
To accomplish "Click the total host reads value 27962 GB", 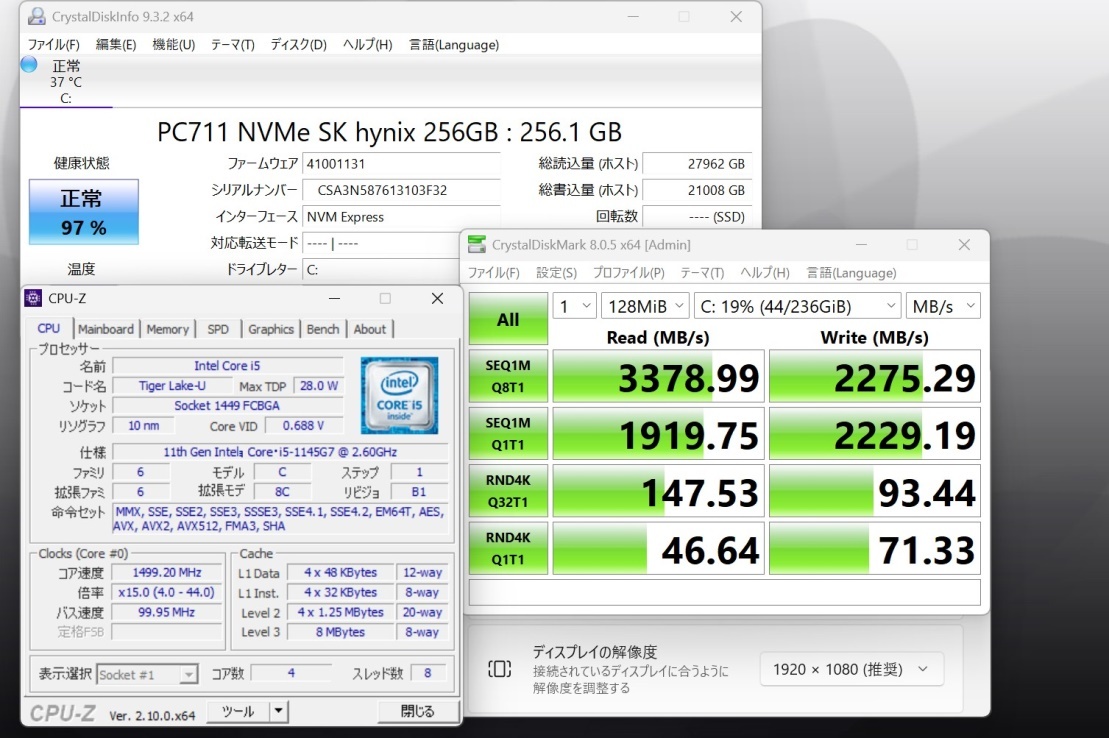I will point(697,163).
